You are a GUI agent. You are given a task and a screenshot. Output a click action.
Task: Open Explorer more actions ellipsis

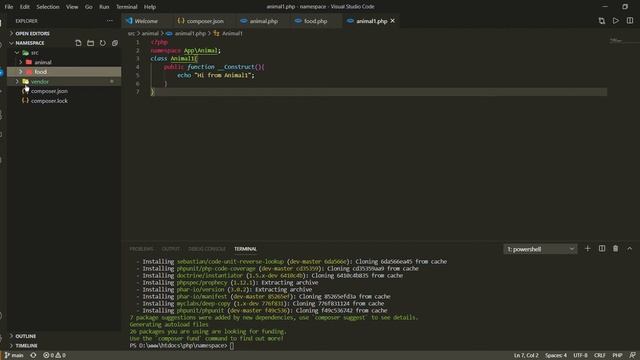[110, 21]
